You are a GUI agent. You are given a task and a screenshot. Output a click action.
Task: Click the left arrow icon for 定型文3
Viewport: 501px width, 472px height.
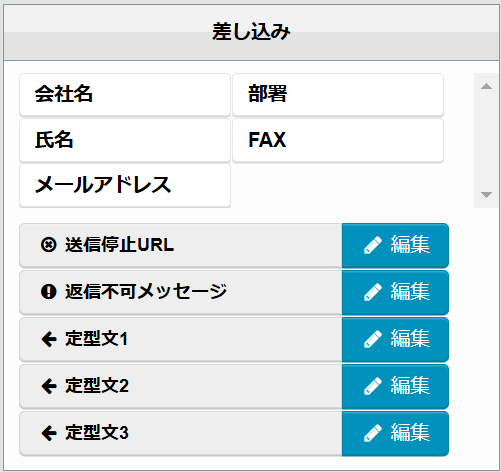pos(49,434)
